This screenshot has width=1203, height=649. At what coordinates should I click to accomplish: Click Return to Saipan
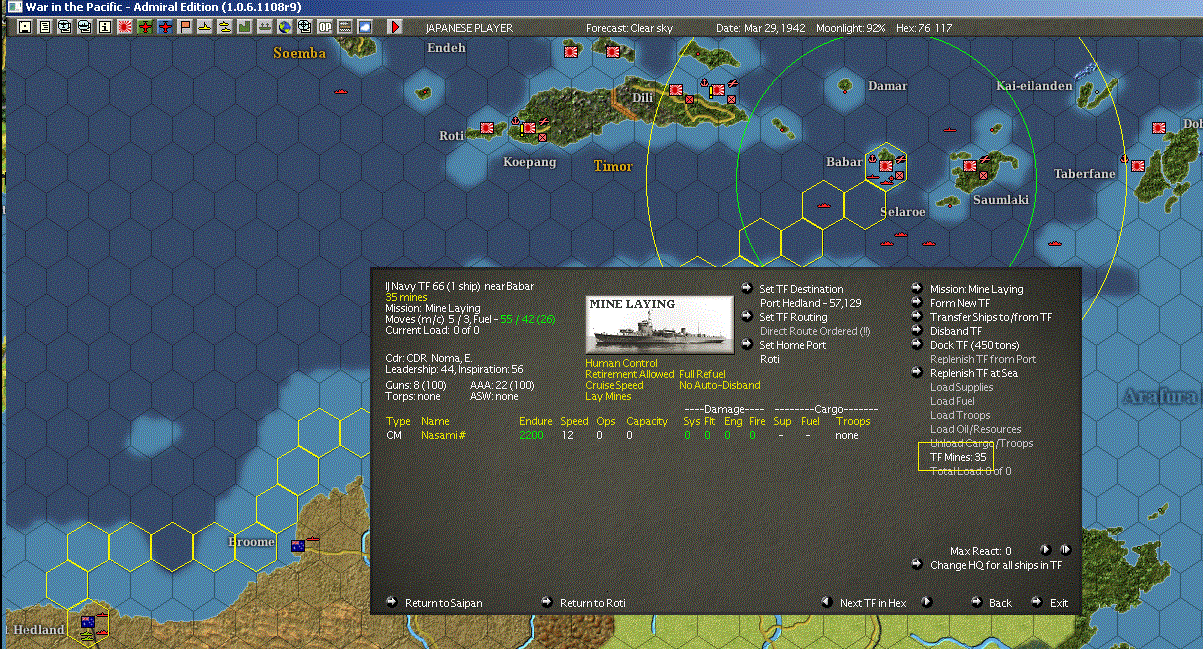coord(444,603)
